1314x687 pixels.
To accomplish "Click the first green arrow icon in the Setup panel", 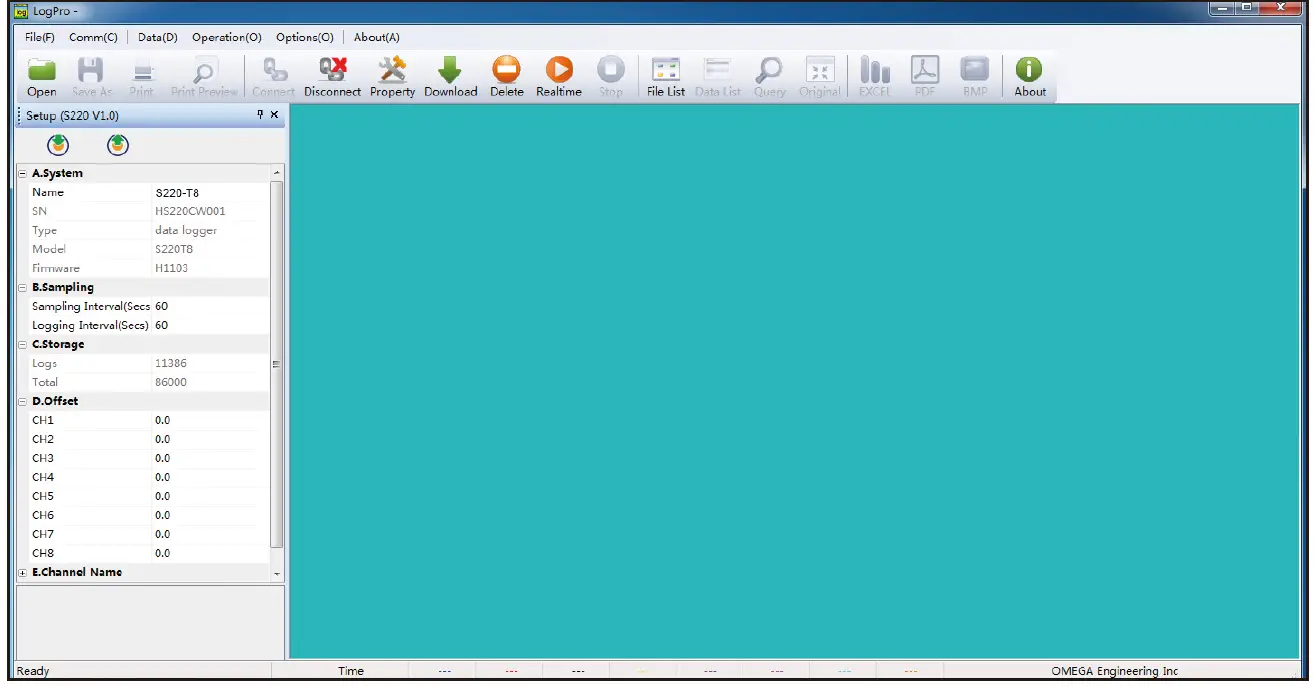I will coord(59,146).
